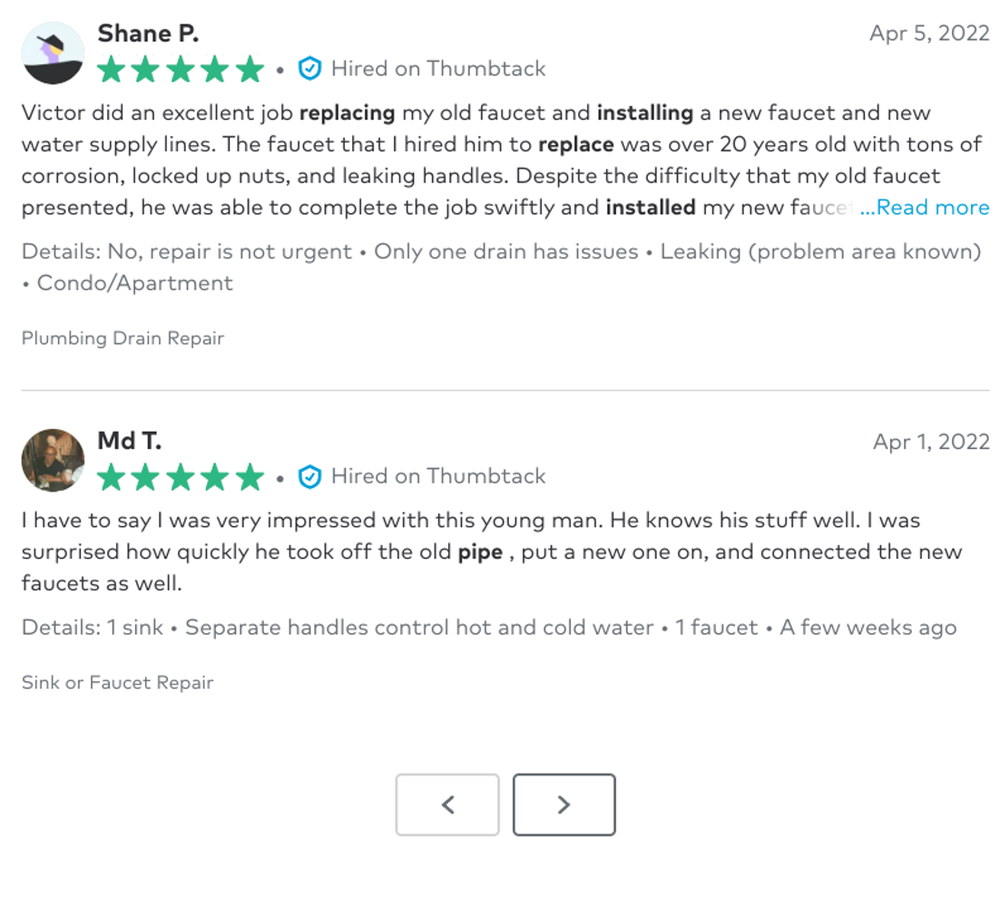
Task: Click the reviewer name Shane P.
Action: point(148,33)
